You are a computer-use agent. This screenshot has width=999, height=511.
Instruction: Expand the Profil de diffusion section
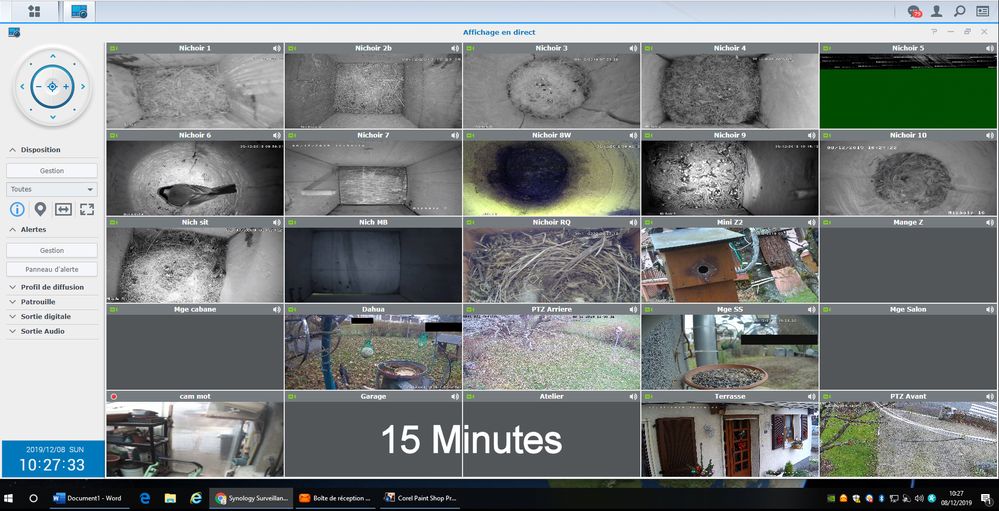tap(52, 287)
